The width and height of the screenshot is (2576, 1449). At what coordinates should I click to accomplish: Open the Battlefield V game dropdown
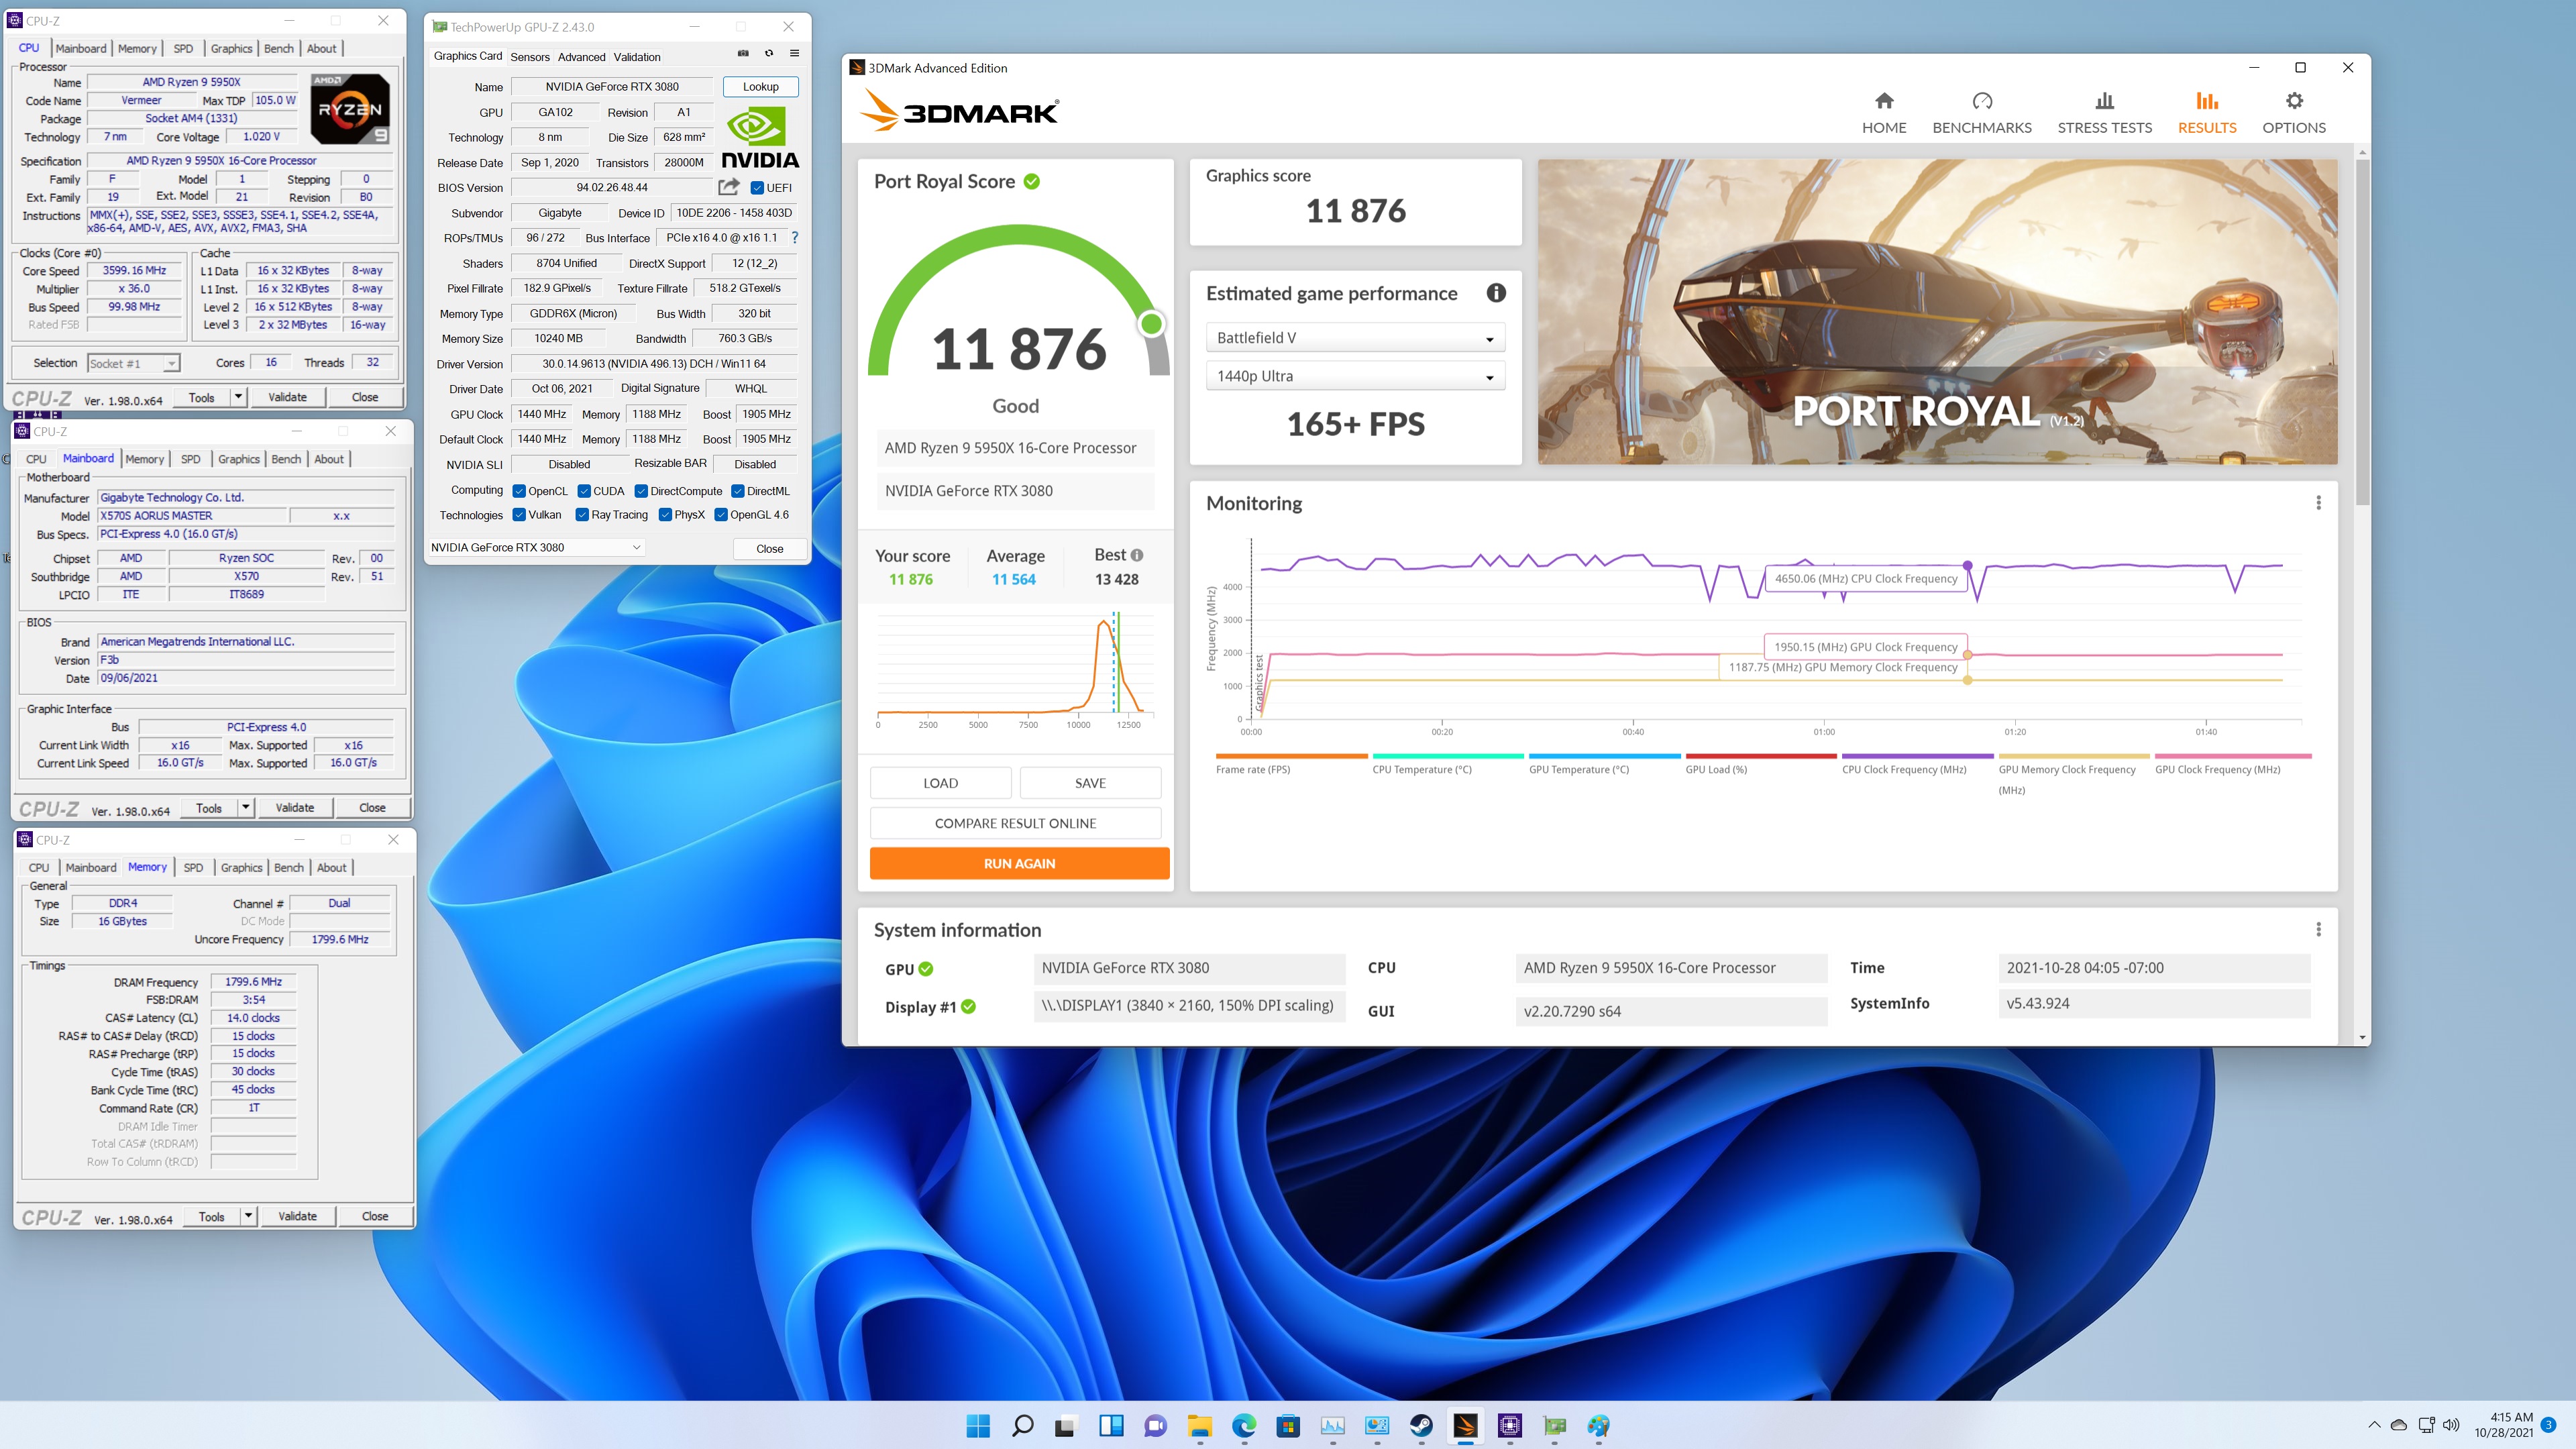(x=1355, y=338)
